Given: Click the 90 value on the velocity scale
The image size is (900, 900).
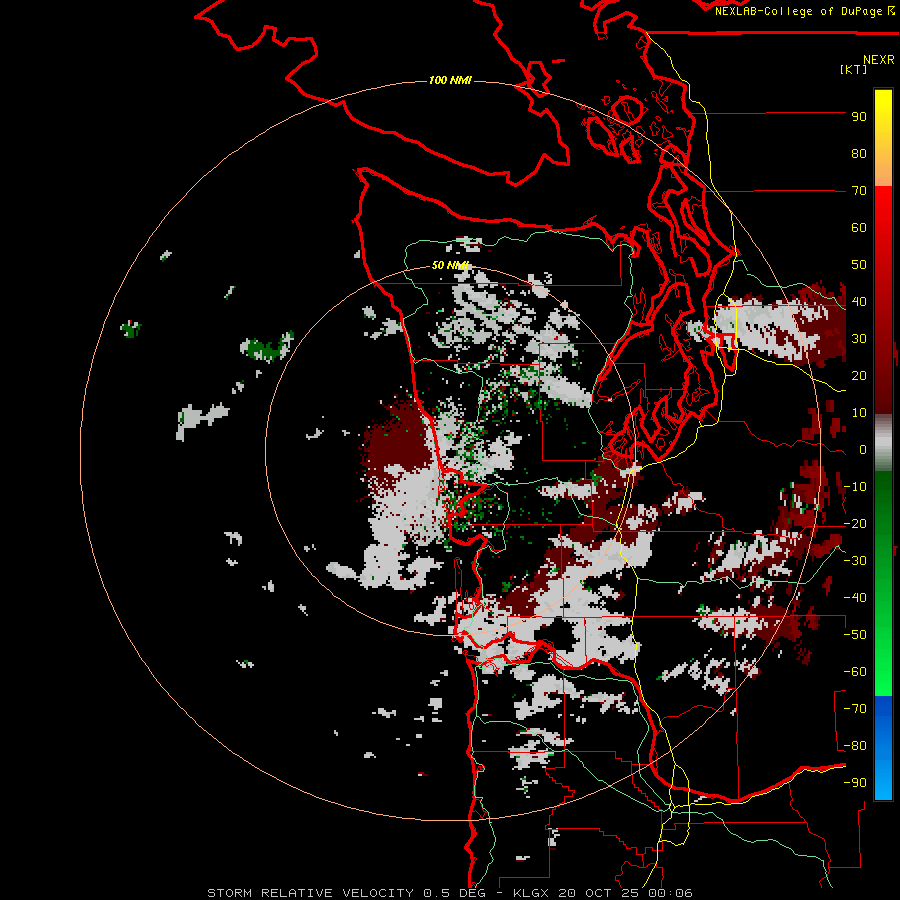Looking at the screenshot, I should 859,117.
